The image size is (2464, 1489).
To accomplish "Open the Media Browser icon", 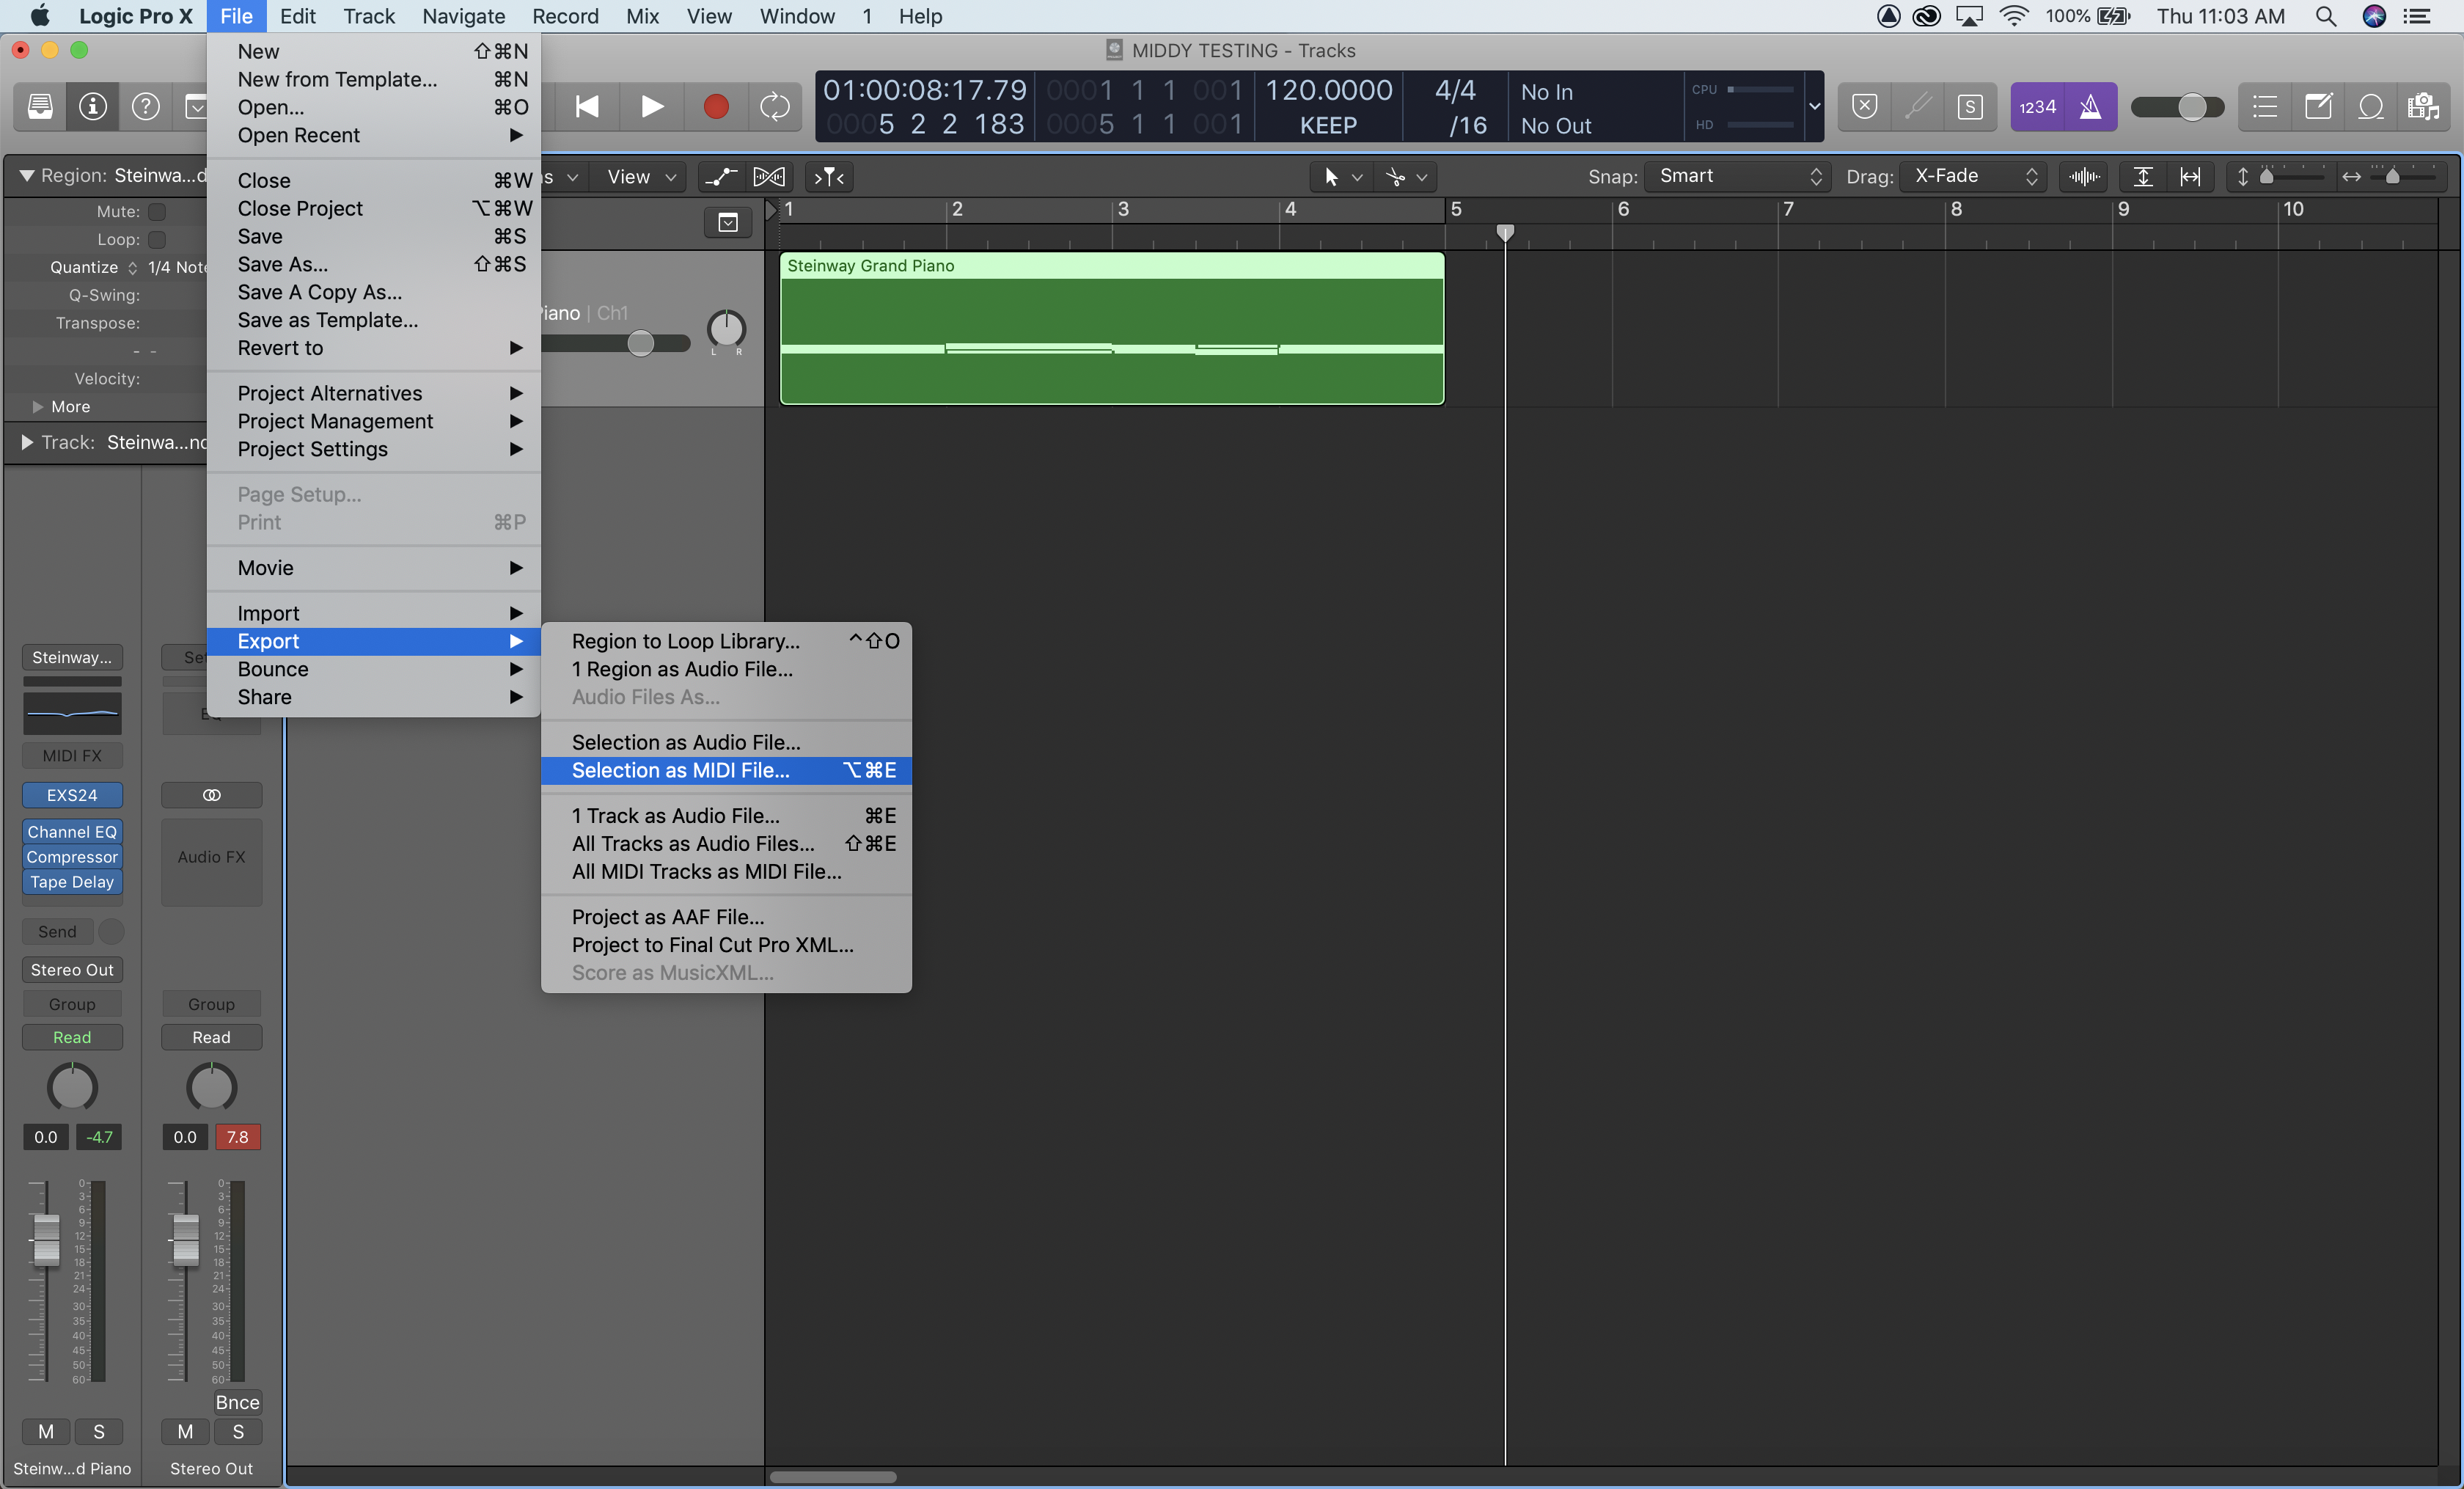I will point(2423,106).
